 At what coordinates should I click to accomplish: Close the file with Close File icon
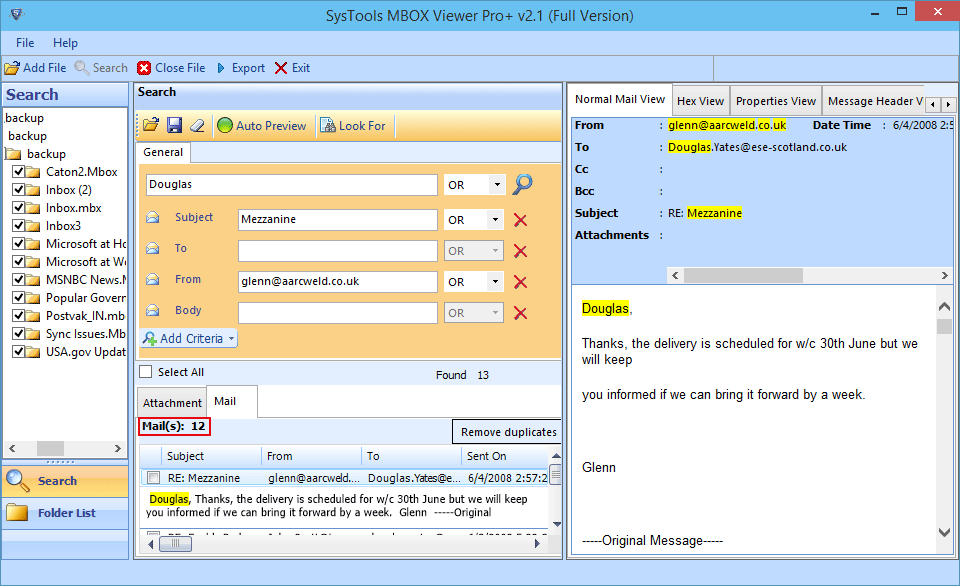click(144, 68)
